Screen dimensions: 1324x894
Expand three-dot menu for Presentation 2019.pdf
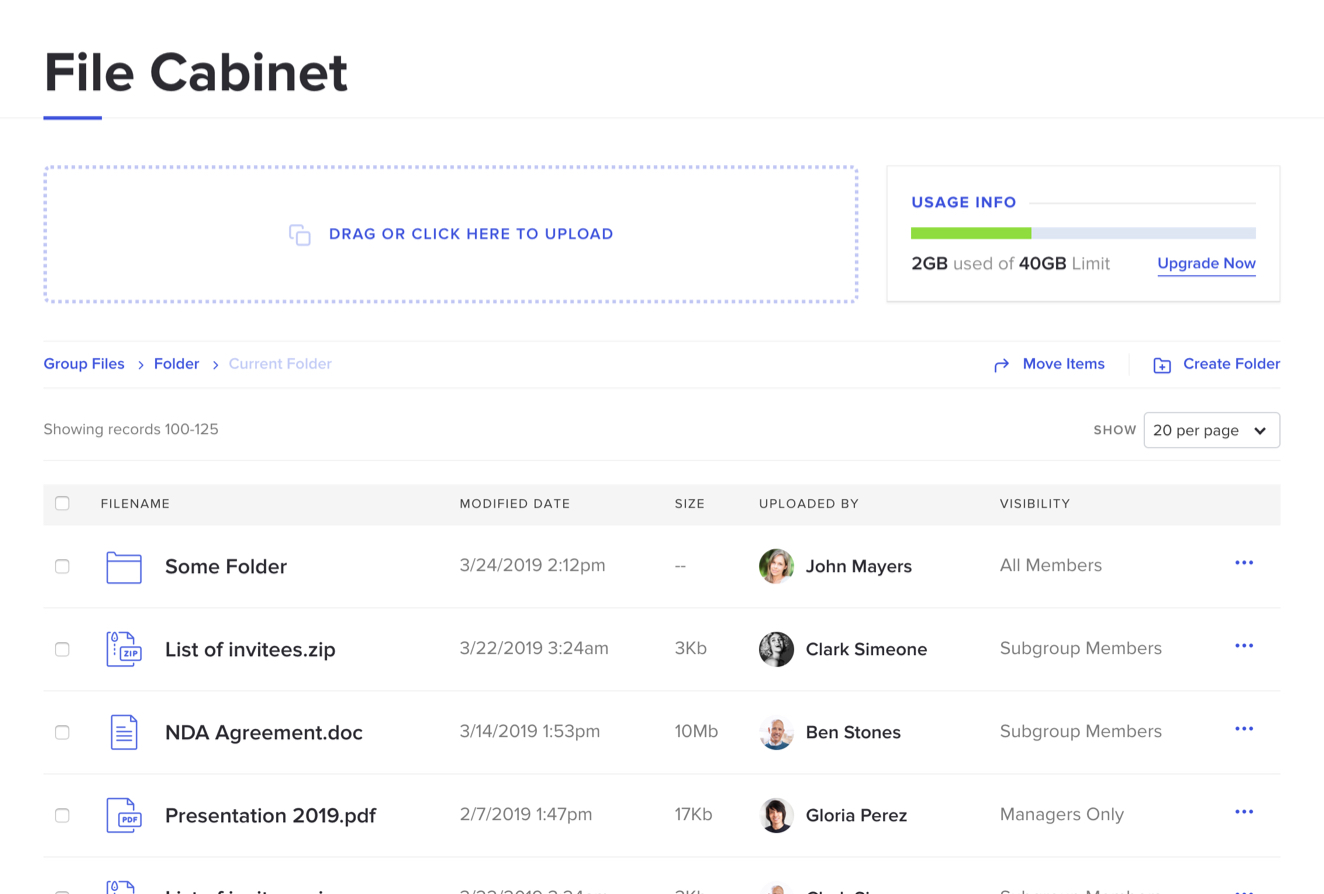click(1244, 812)
